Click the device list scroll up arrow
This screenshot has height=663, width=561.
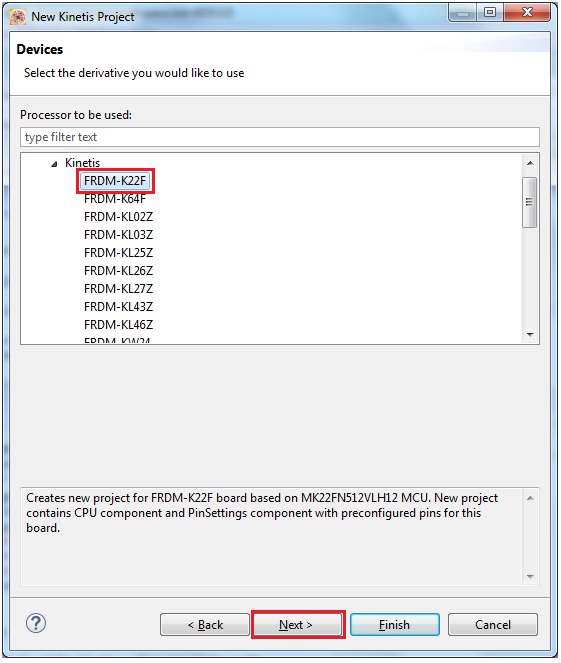(x=530, y=163)
